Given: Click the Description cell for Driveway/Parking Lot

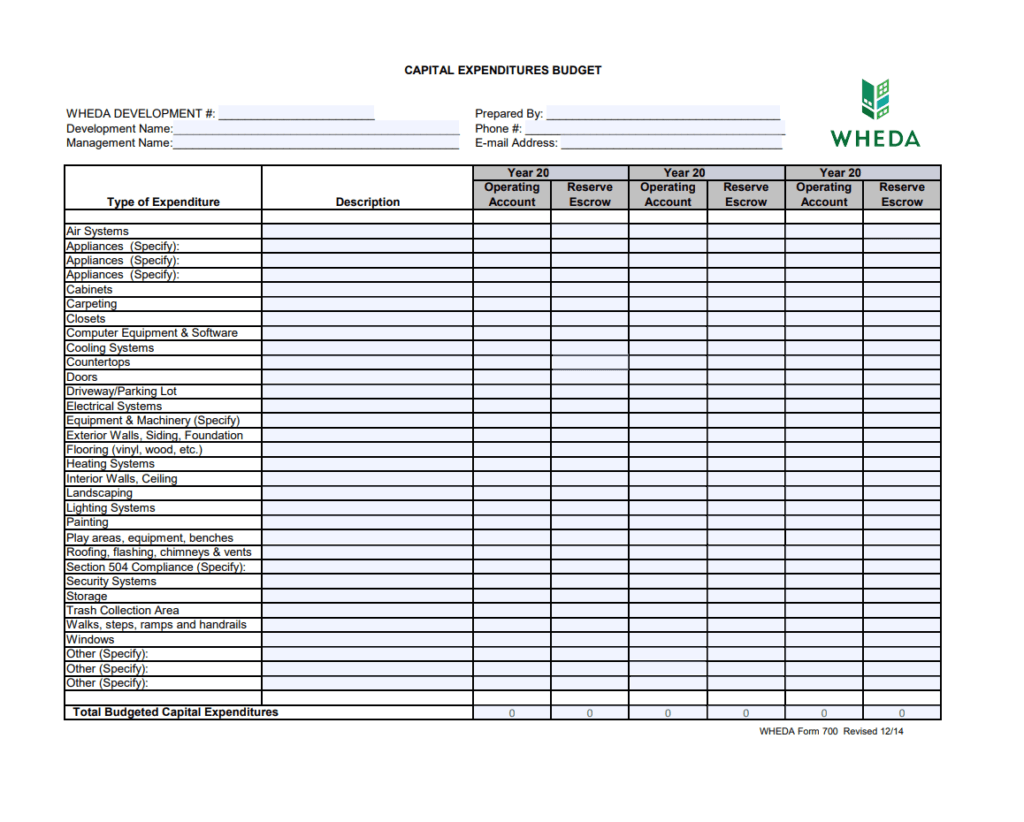Looking at the screenshot, I should (367, 392).
